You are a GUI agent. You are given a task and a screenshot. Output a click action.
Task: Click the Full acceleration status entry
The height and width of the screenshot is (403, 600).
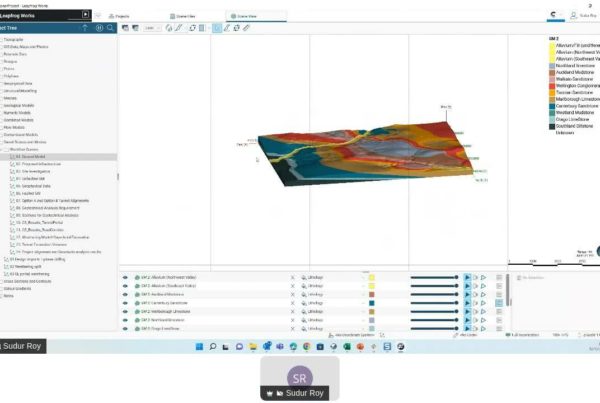(x=522, y=335)
